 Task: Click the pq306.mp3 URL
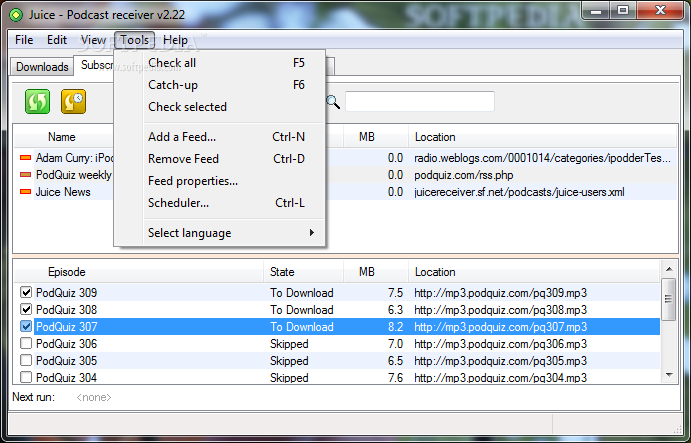tap(500, 344)
